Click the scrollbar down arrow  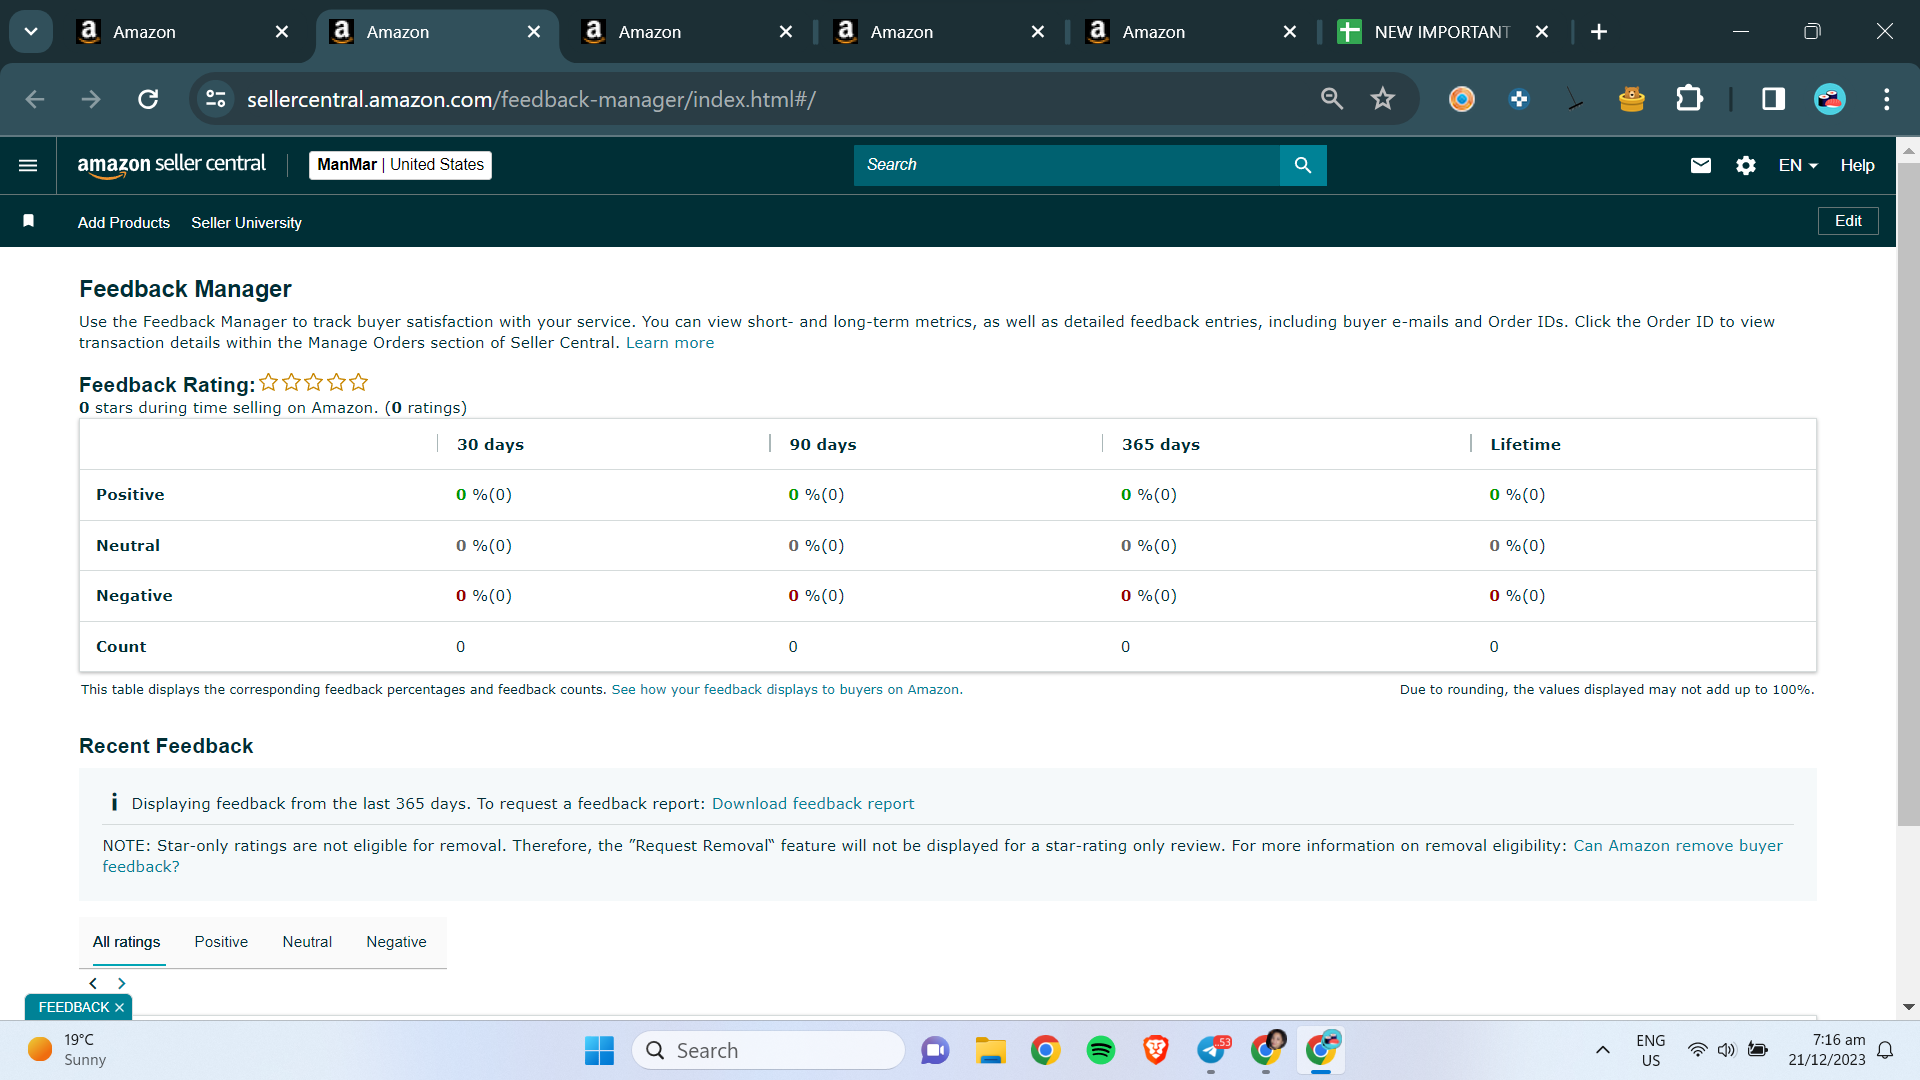pyautogui.click(x=1908, y=1007)
